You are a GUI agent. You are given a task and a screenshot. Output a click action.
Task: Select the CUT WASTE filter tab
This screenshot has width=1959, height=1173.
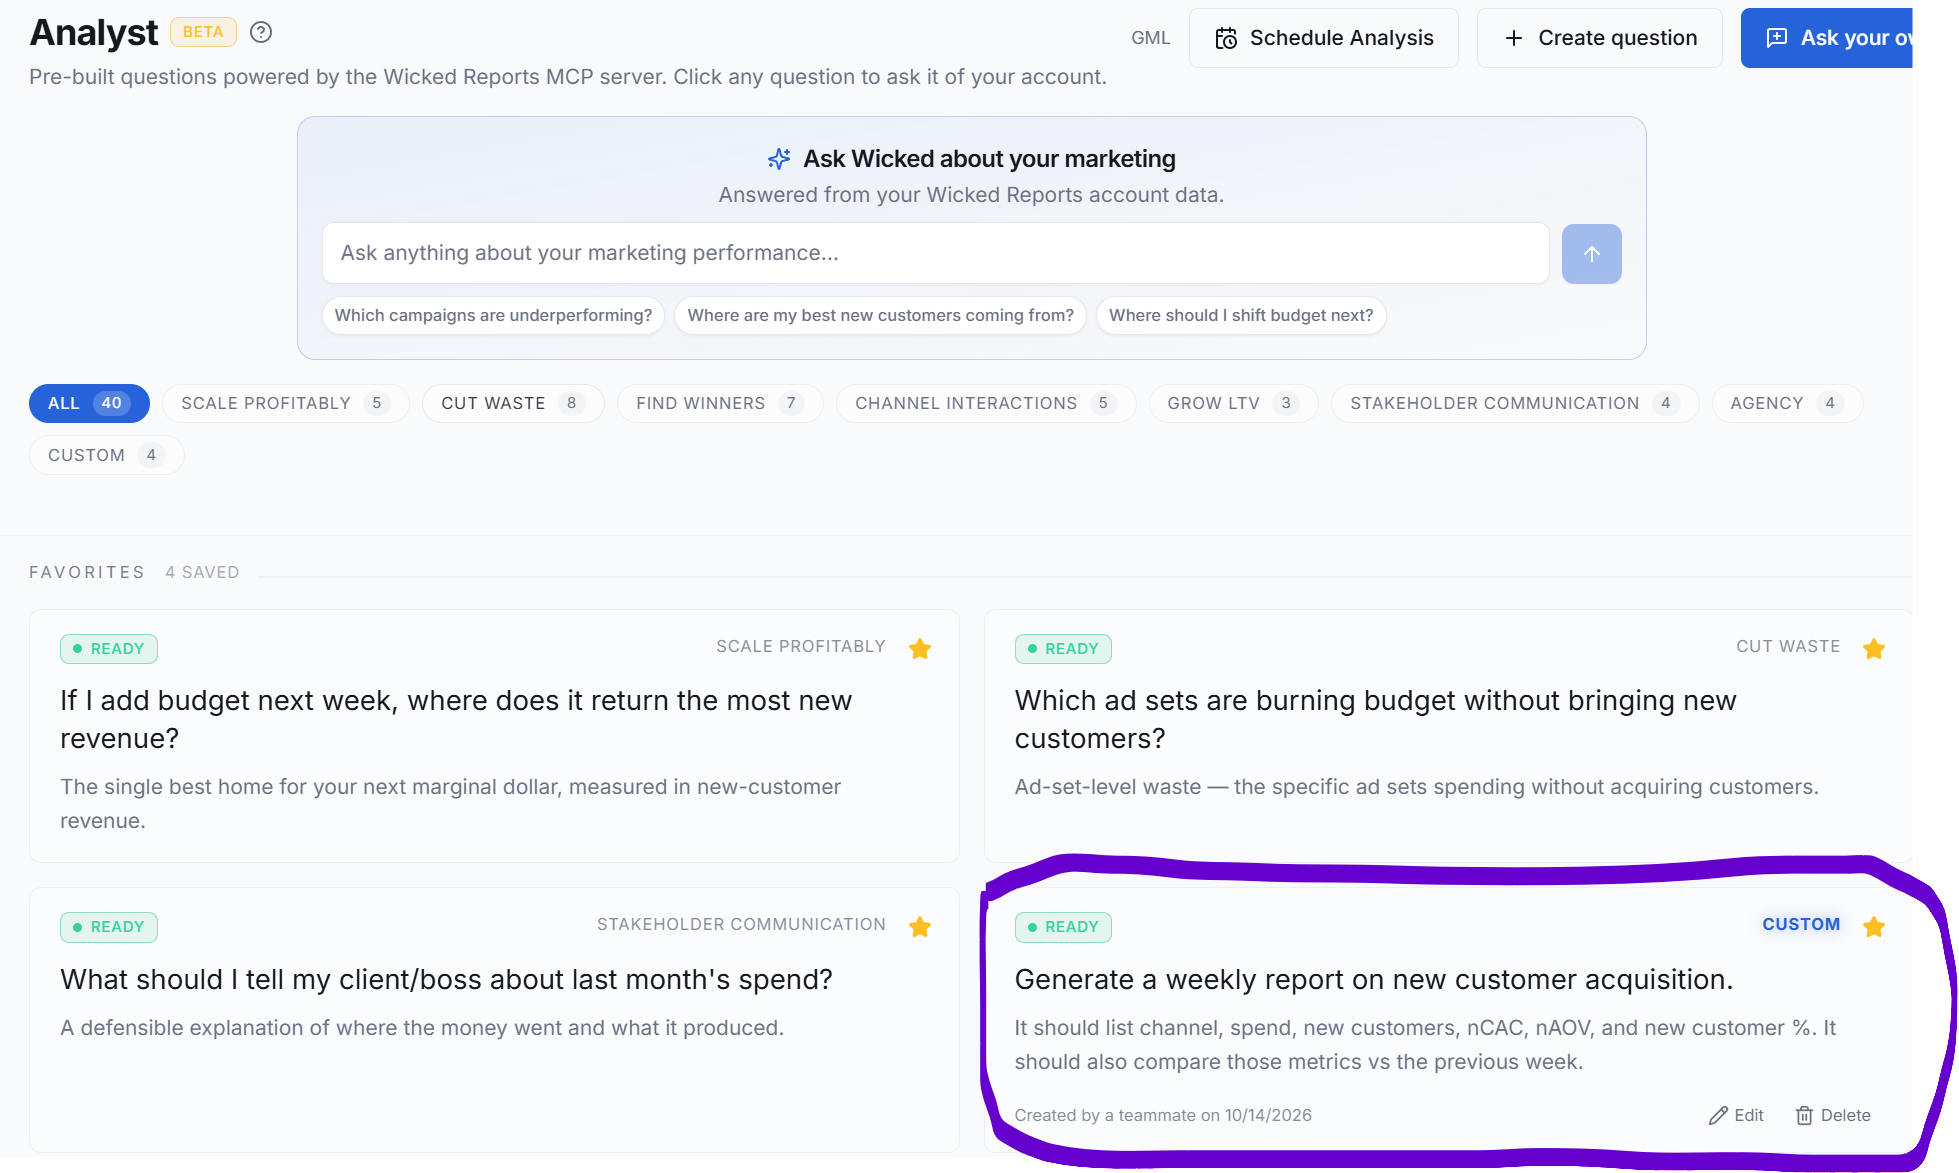513,403
